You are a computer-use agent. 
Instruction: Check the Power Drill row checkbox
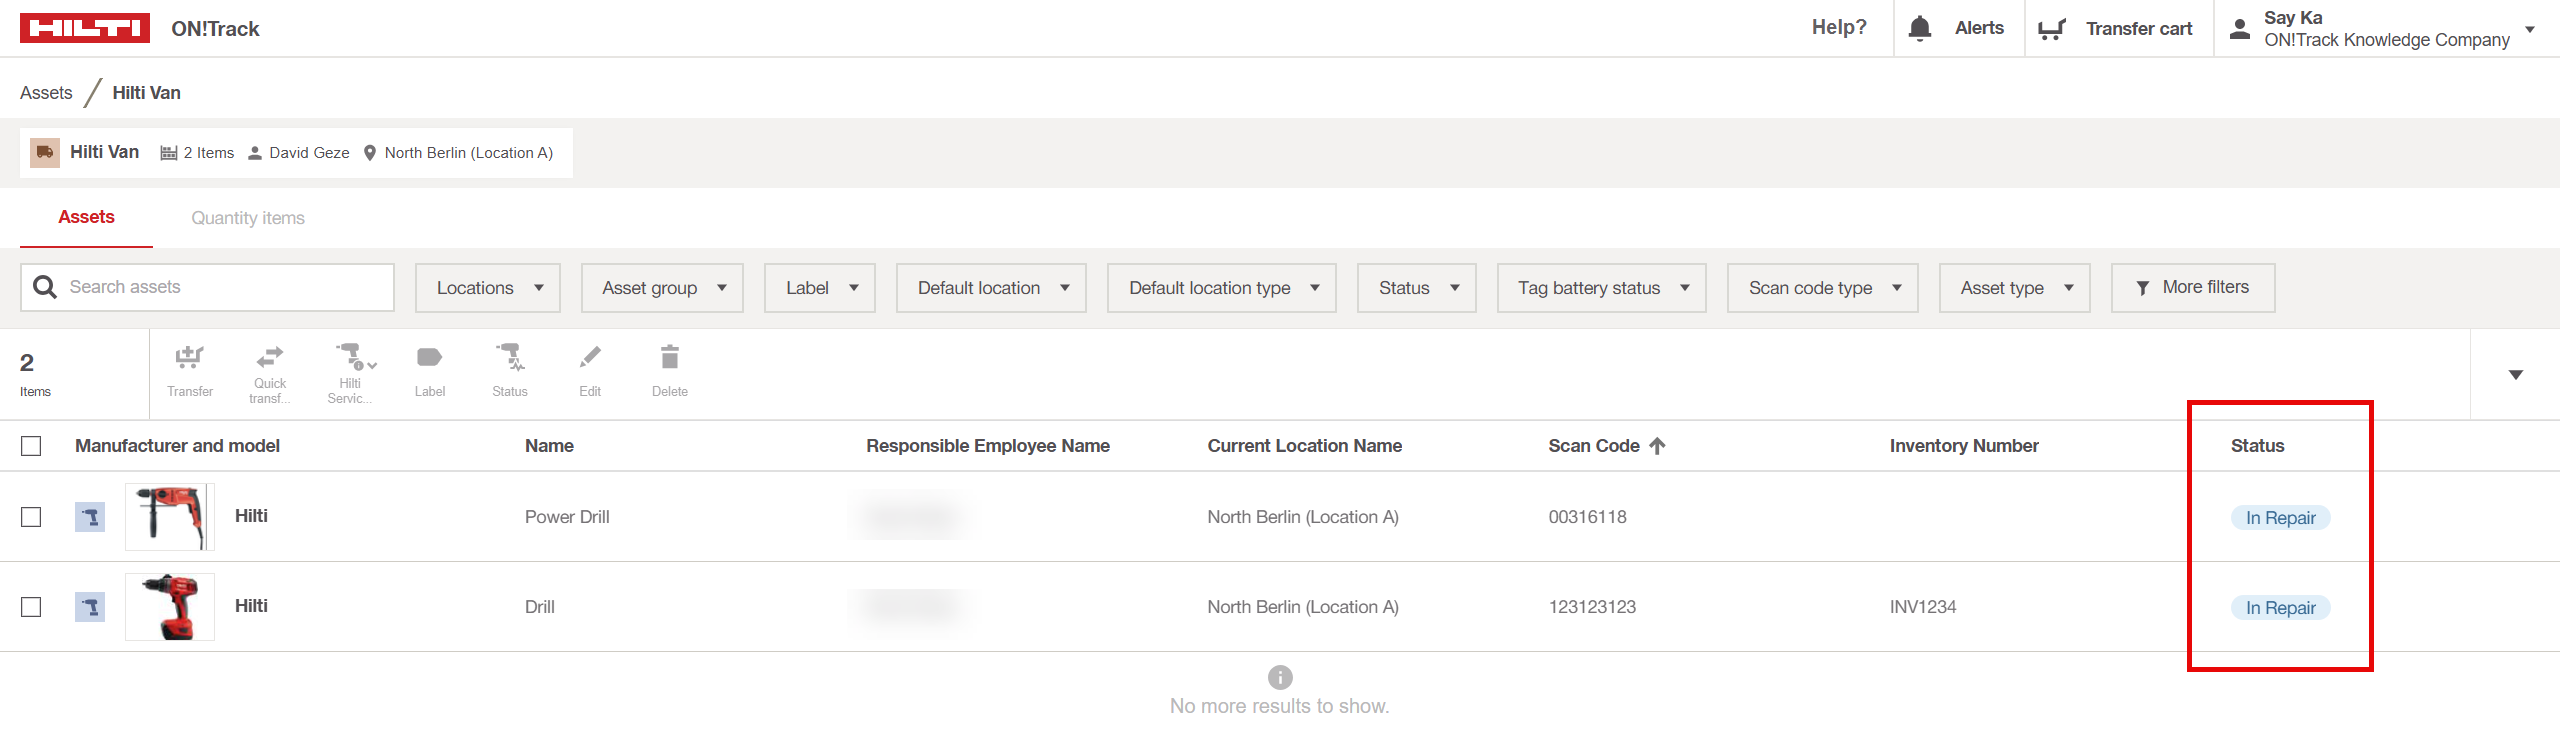[31, 517]
